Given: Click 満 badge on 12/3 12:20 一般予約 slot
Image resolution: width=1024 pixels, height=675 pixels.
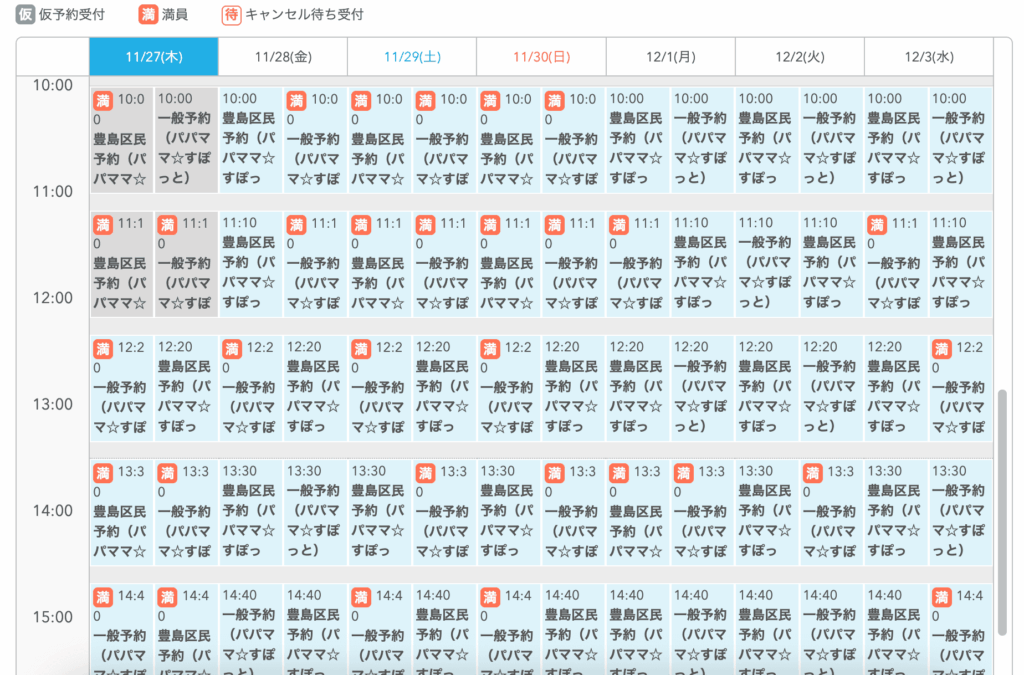Looking at the screenshot, I should (942, 348).
